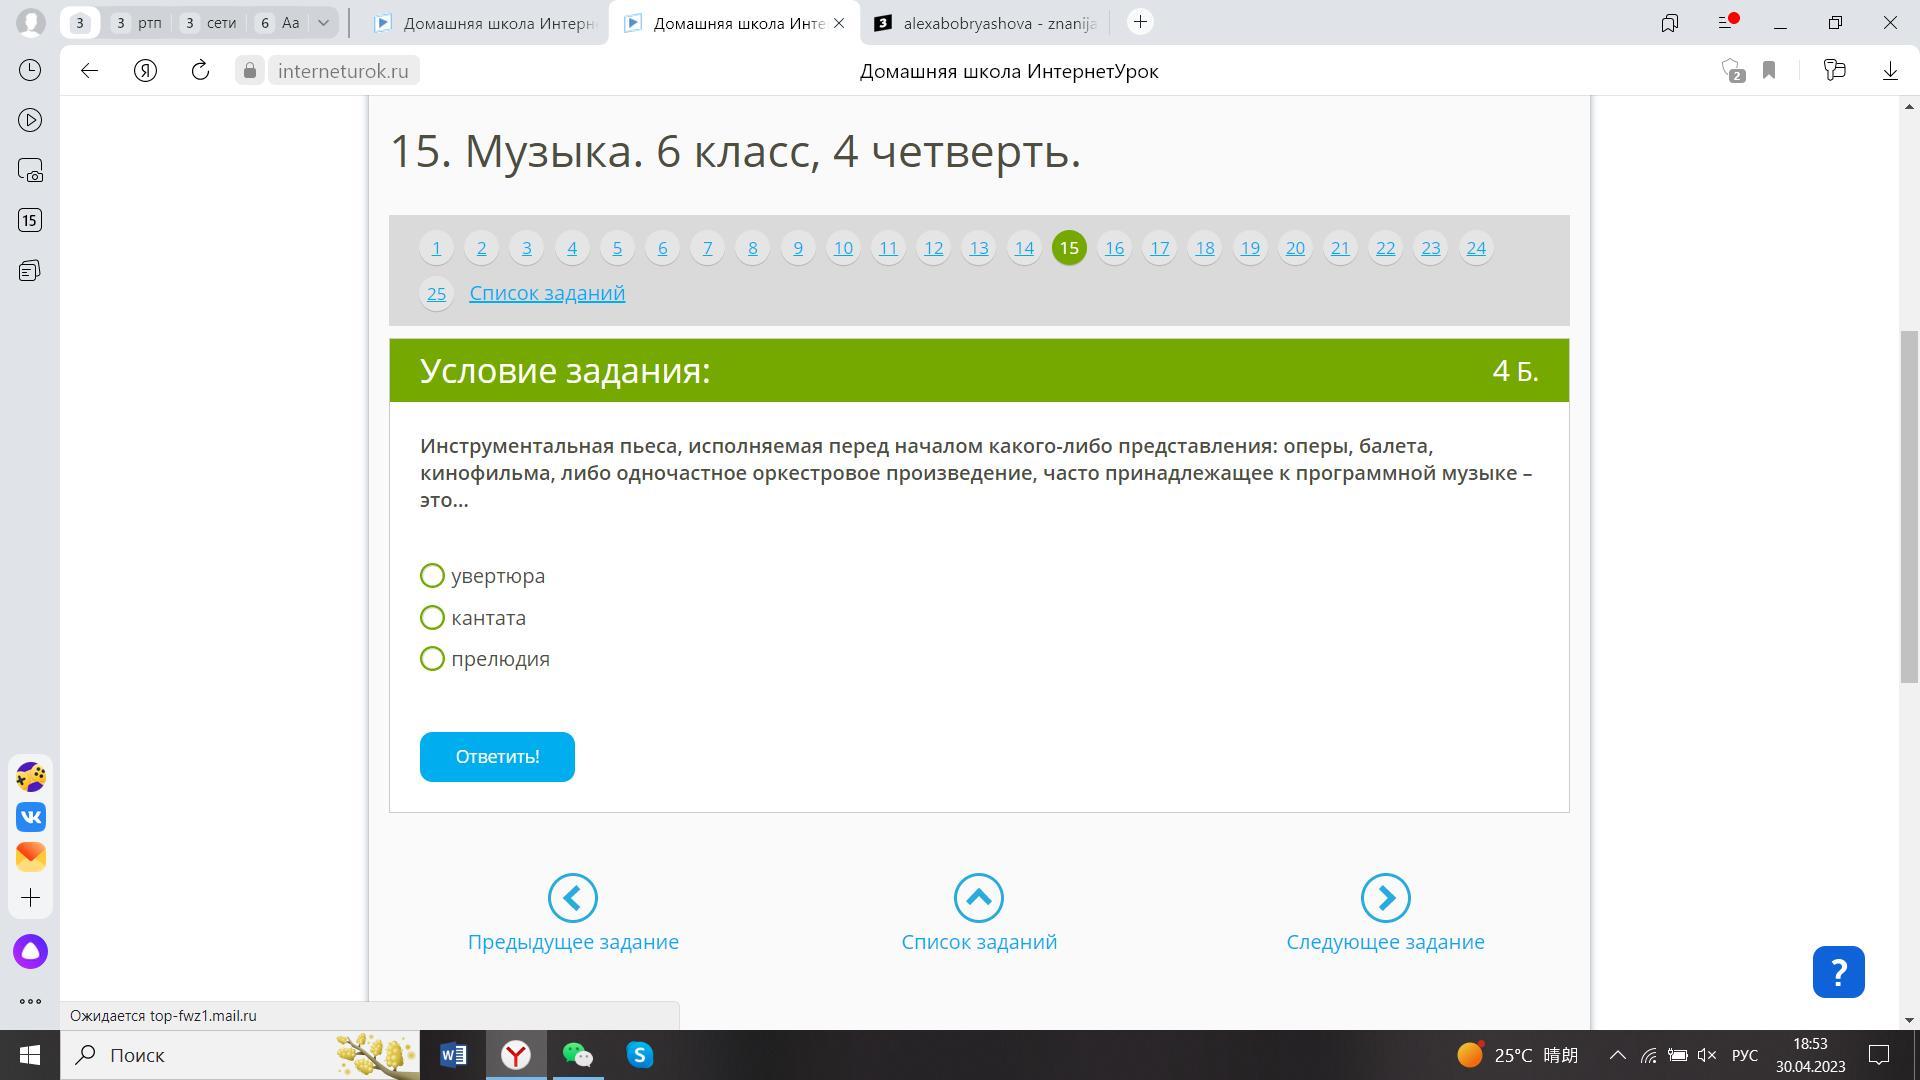Open the Список заданий link in navigation
This screenshot has height=1080, width=1920.
[x=547, y=293]
